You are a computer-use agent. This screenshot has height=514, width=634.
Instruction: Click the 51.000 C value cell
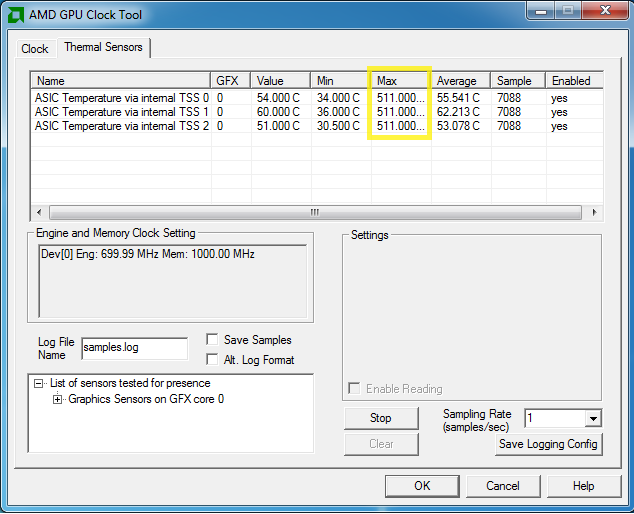[x=278, y=126]
